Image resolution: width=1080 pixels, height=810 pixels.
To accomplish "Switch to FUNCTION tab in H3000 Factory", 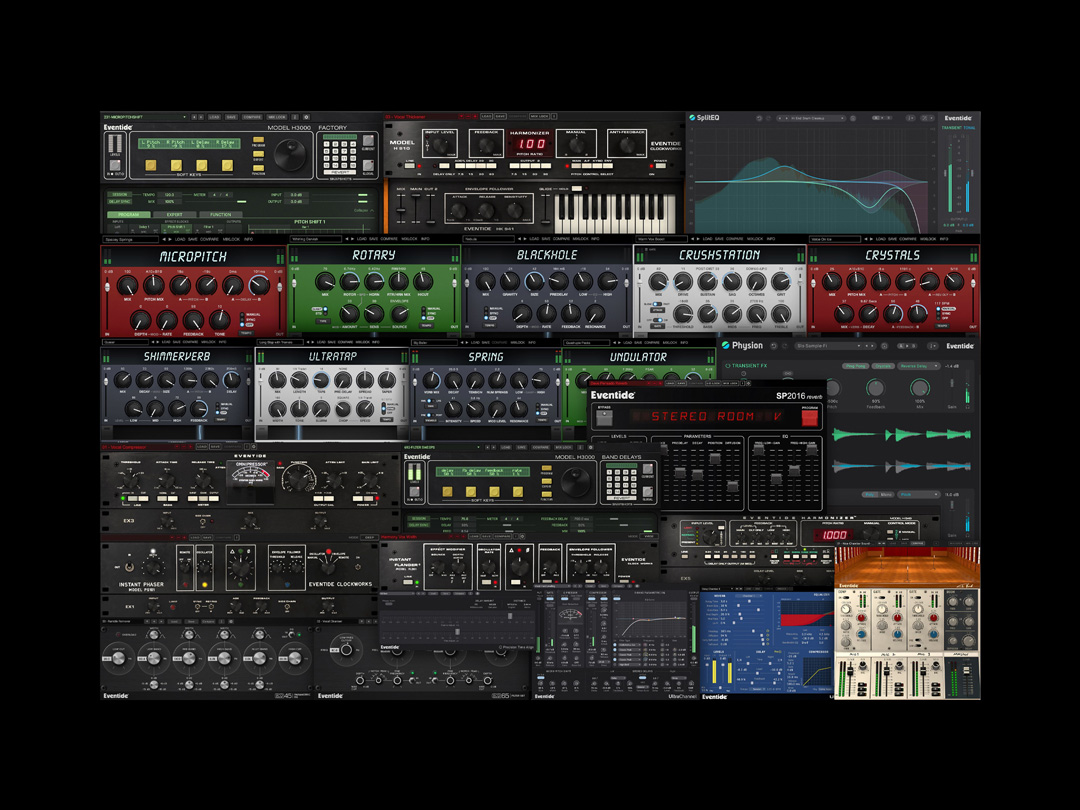I will tap(220, 214).
